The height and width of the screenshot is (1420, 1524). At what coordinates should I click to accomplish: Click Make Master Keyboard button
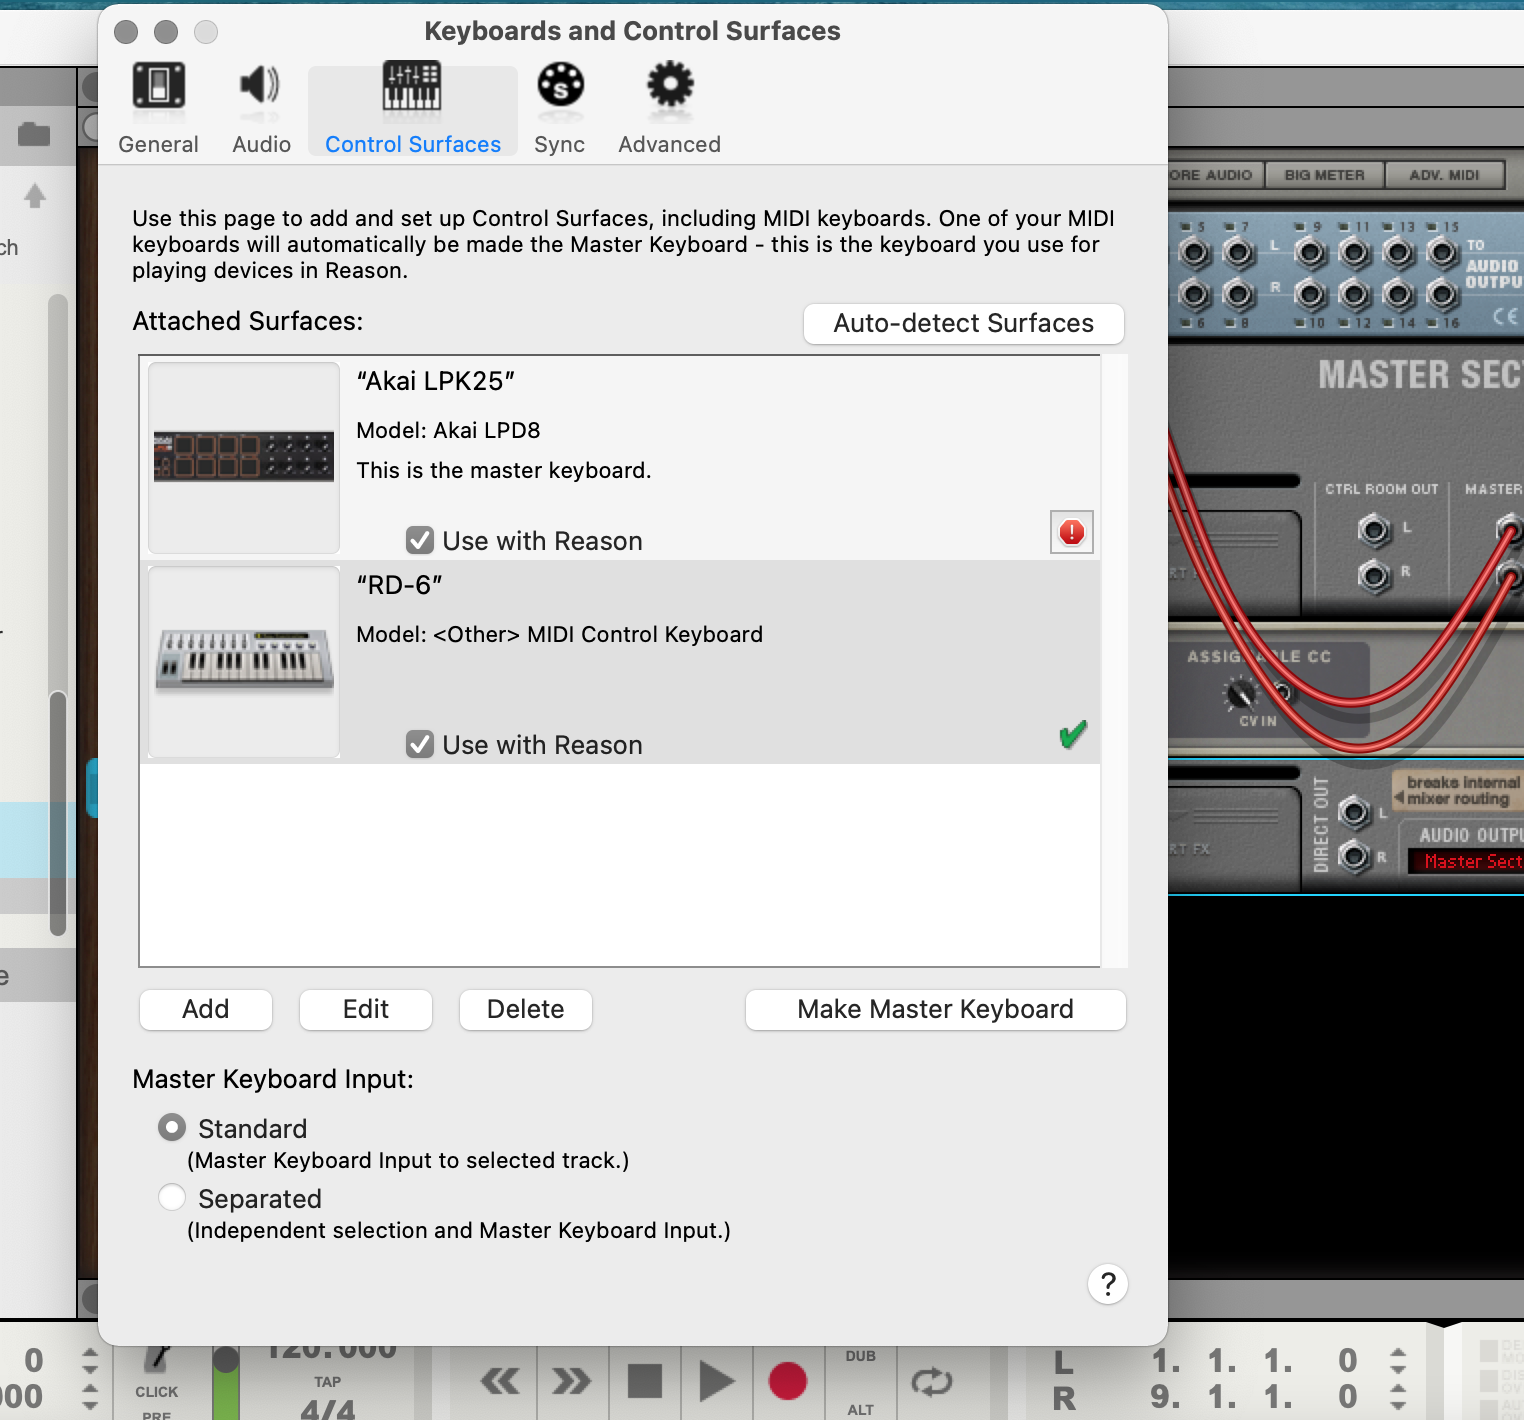click(x=936, y=1009)
